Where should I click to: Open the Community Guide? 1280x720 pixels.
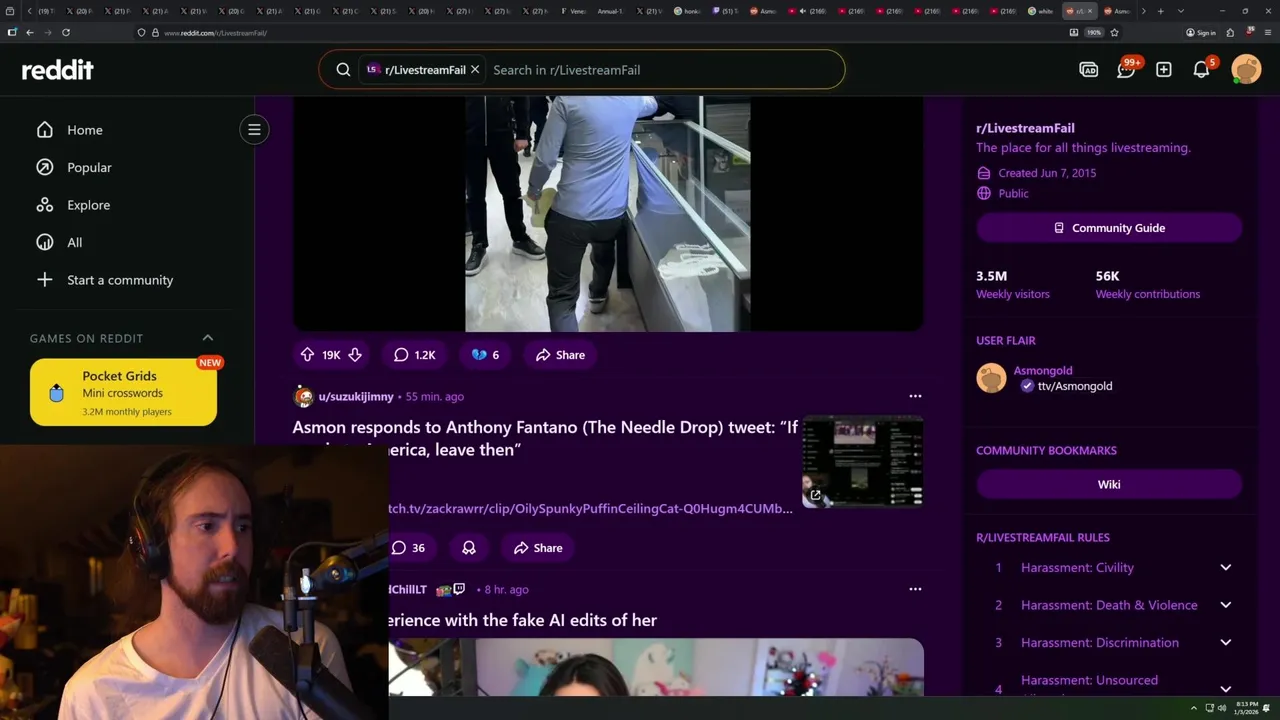[x=1109, y=228]
